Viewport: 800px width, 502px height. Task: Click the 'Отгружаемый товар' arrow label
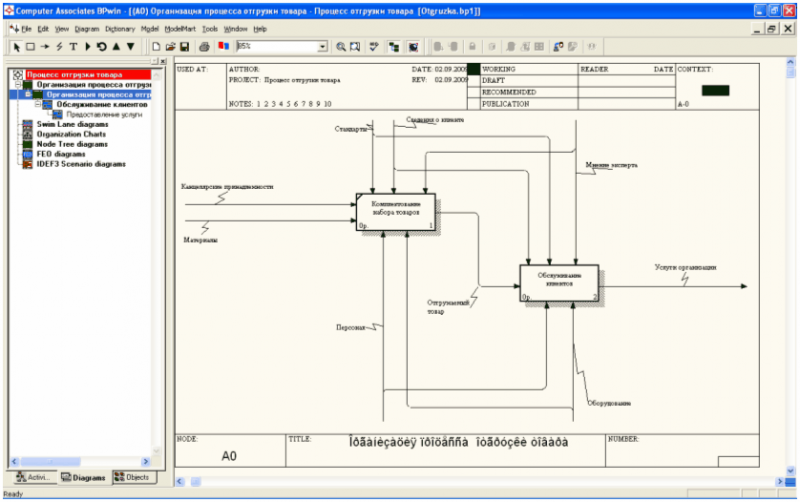click(x=447, y=307)
